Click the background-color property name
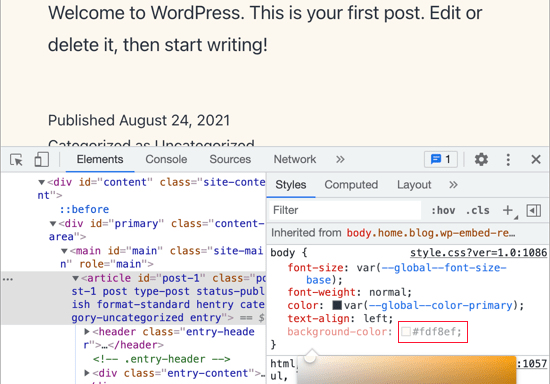This screenshot has width=550, height=384. pos(337,331)
